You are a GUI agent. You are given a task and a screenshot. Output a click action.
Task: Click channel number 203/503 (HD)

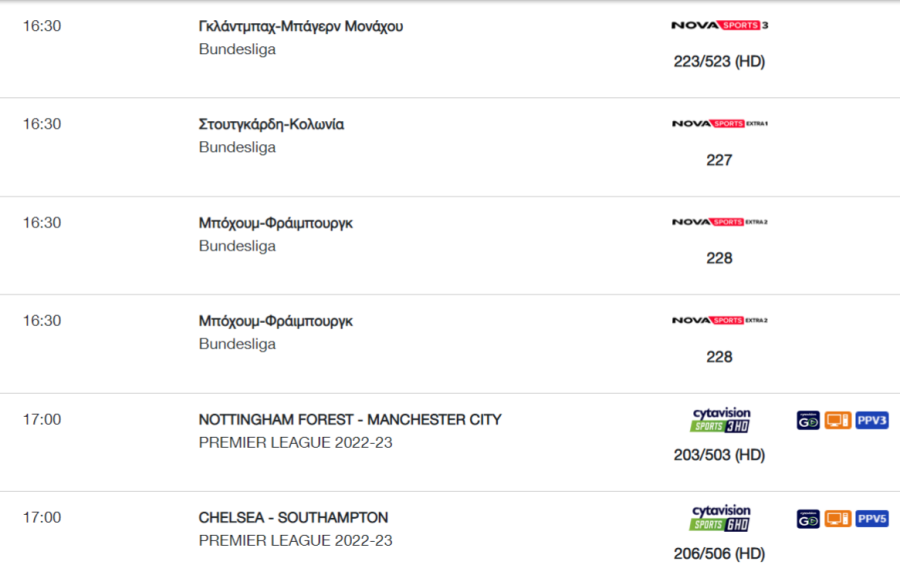[719, 455]
